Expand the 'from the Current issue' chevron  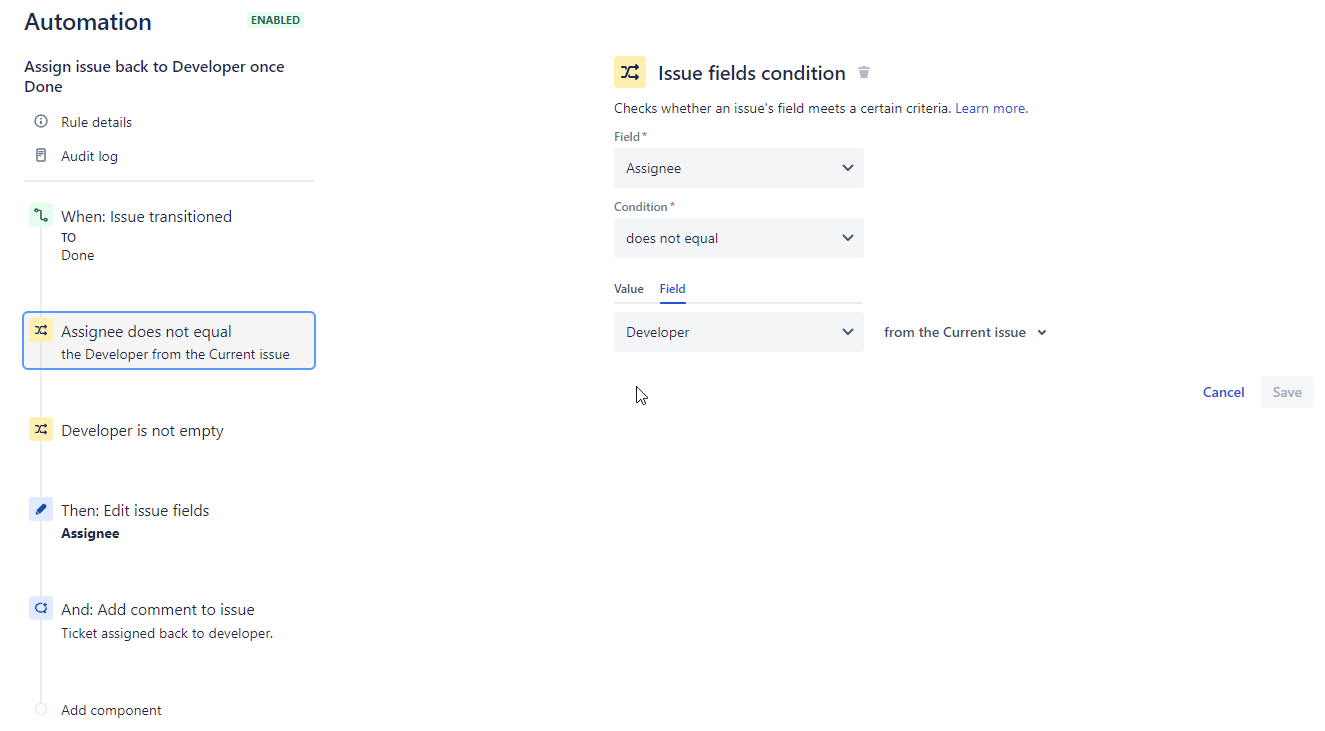[1042, 333]
